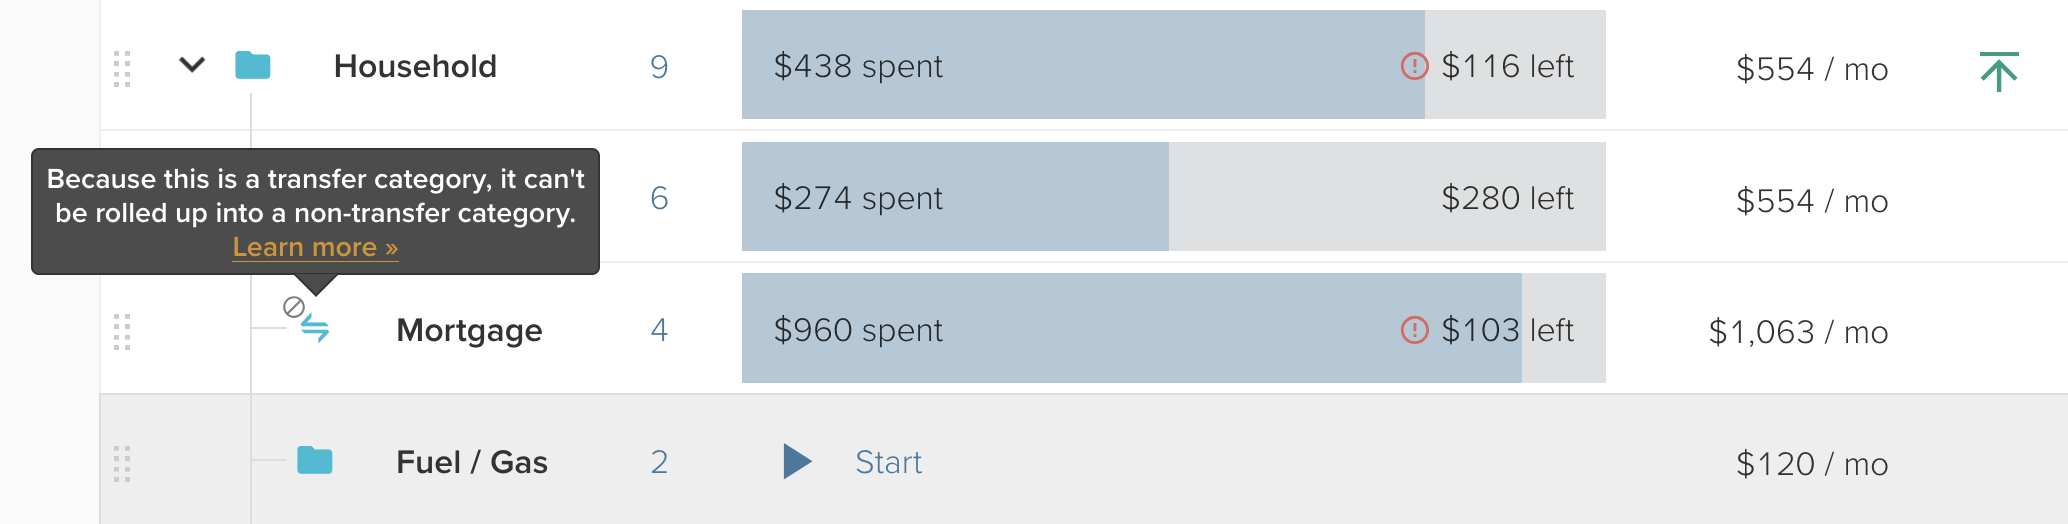The width and height of the screenshot is (2068, 524).
Task: Click the Mortgage transfer arrows icon
Action: tap(315, 329)
